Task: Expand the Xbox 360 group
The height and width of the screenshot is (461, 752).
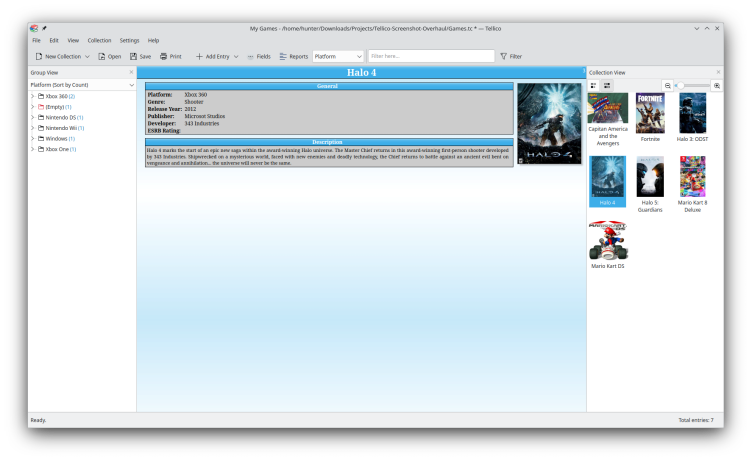Action: click(x=32, y=96)
